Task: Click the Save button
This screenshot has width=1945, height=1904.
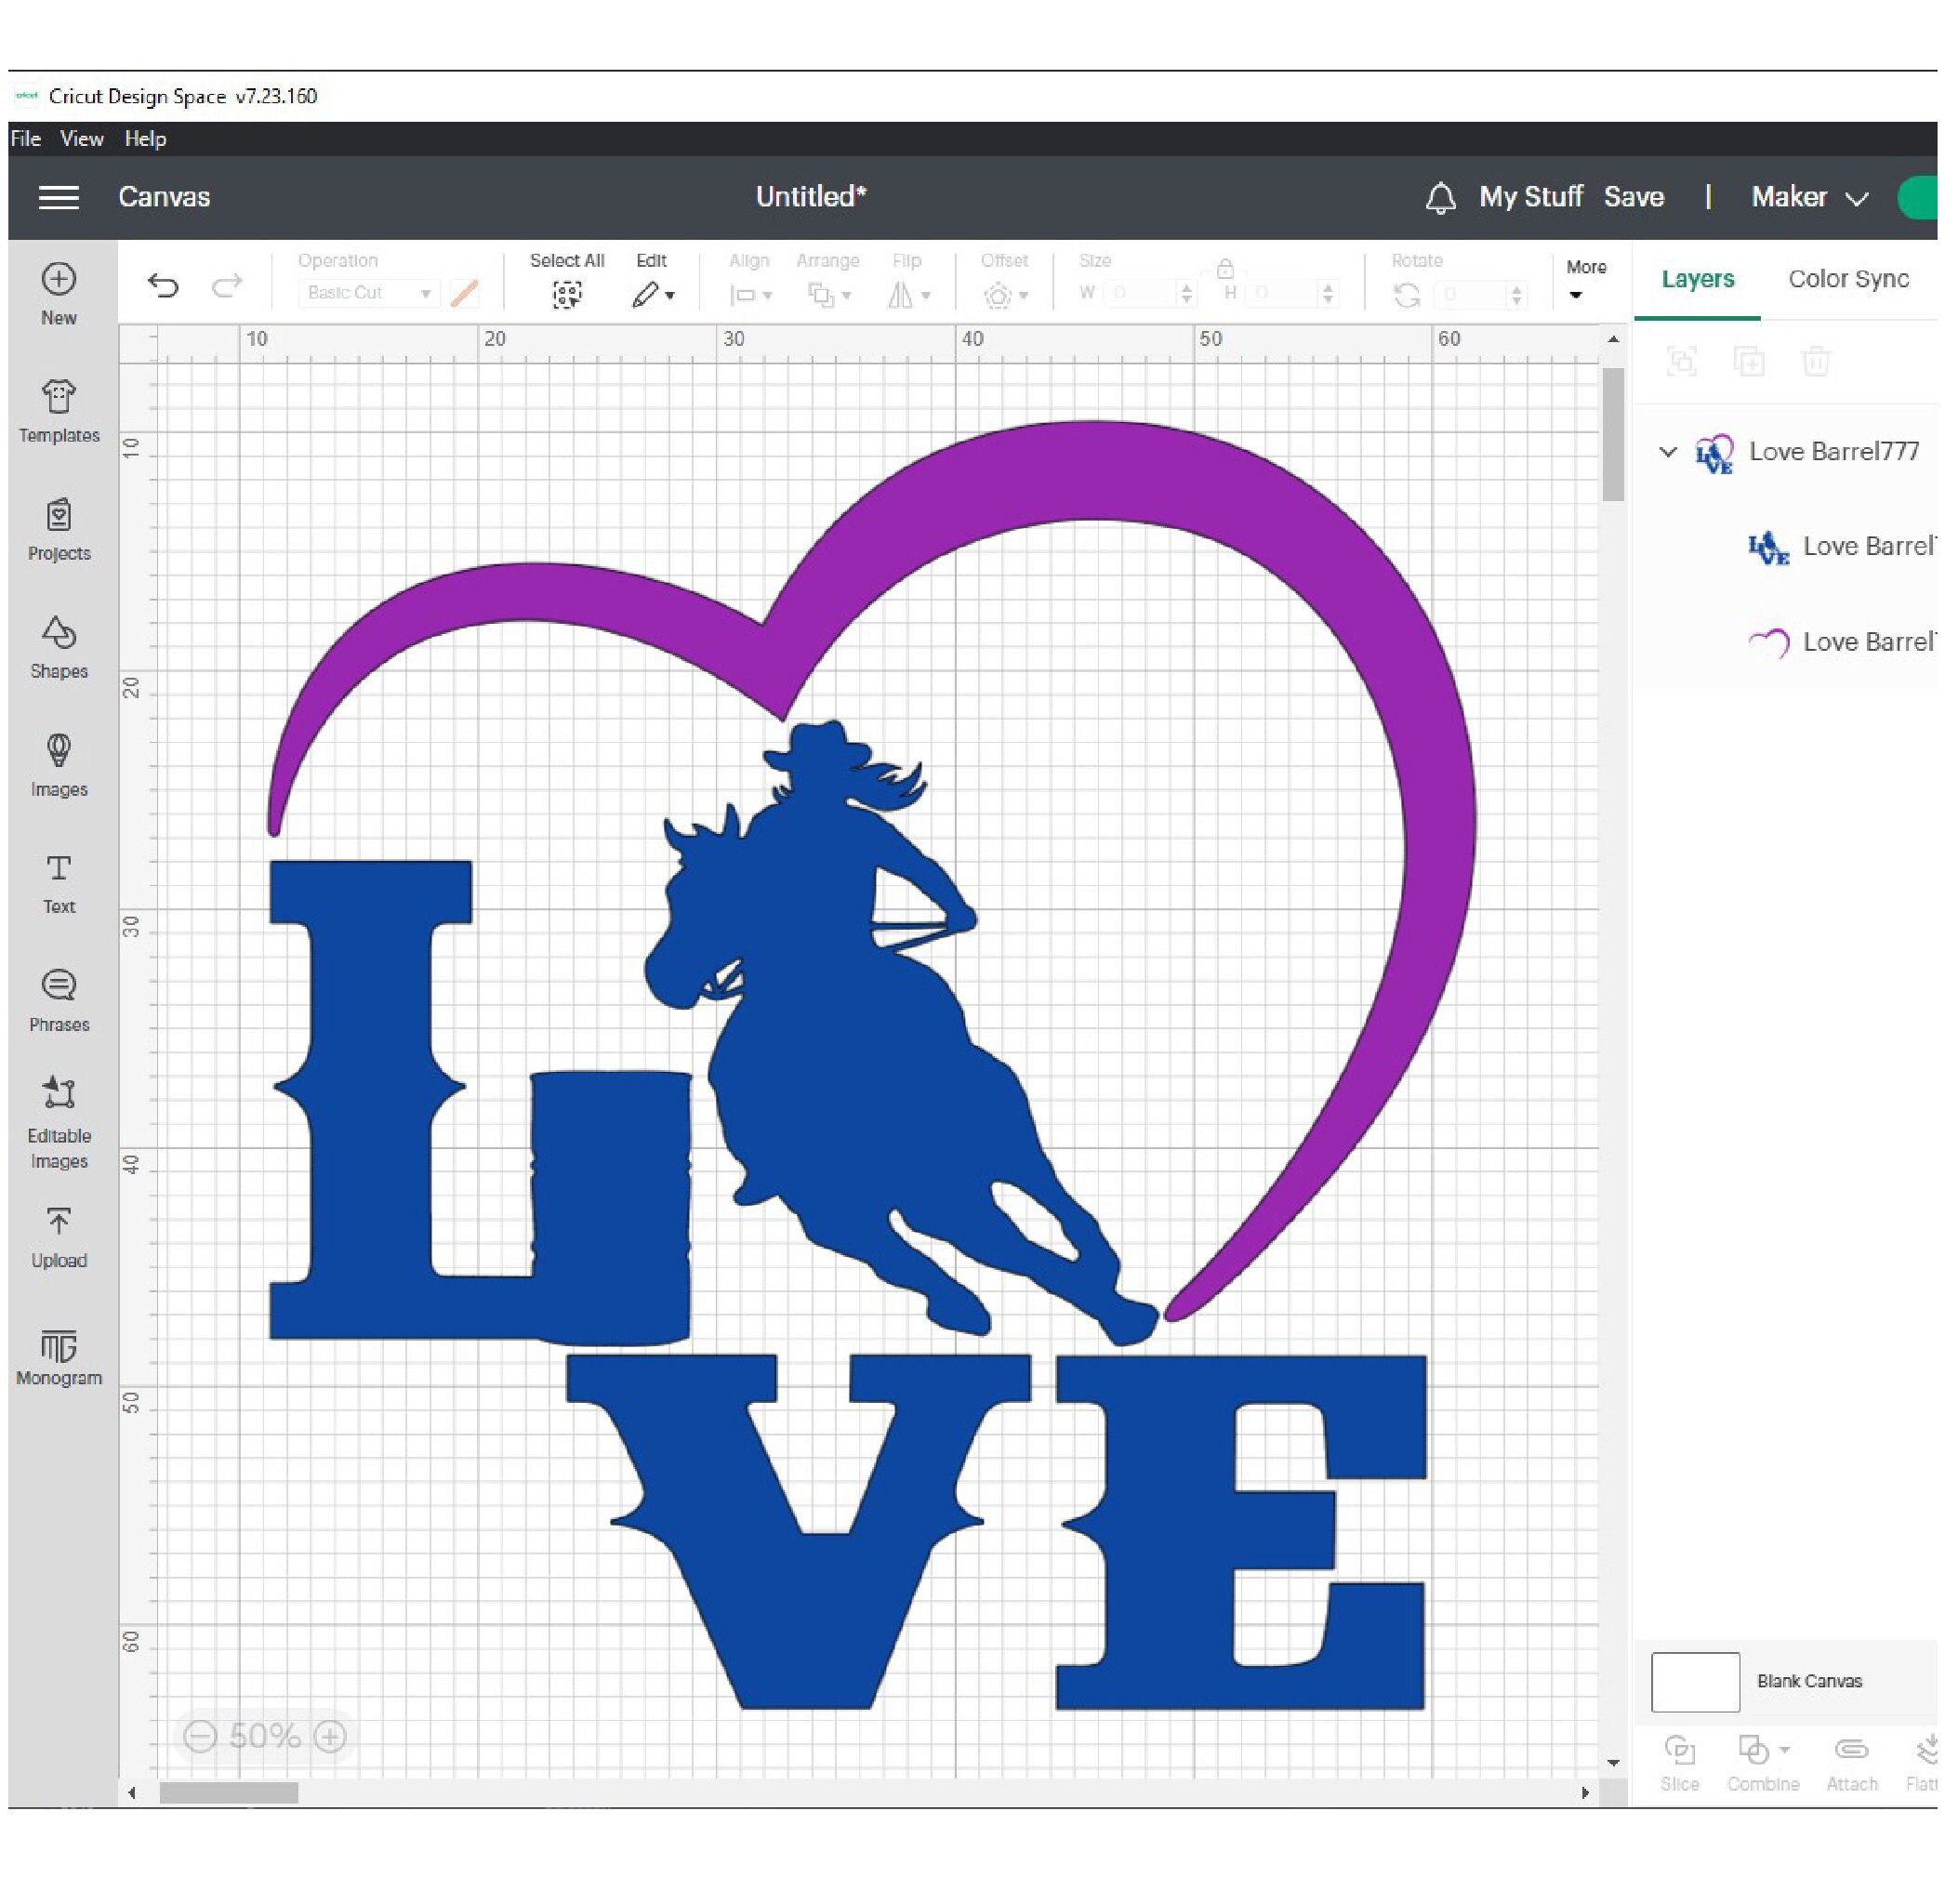Action: pos(1635,197)
